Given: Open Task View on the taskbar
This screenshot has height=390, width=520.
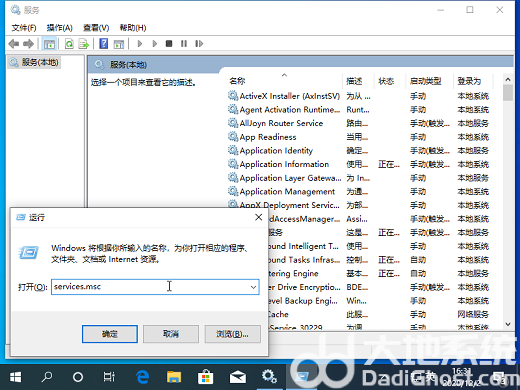Looking at the screenshot, I should point(109,377).
